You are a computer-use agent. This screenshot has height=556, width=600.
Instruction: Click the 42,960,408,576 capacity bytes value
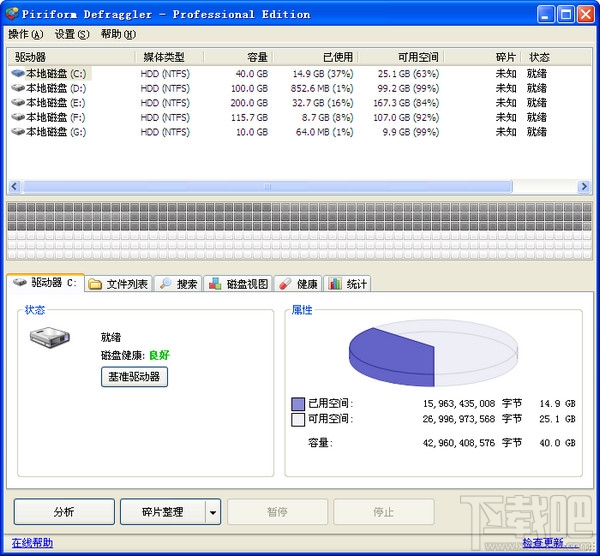pyautogui.click(x=459, y=443)
